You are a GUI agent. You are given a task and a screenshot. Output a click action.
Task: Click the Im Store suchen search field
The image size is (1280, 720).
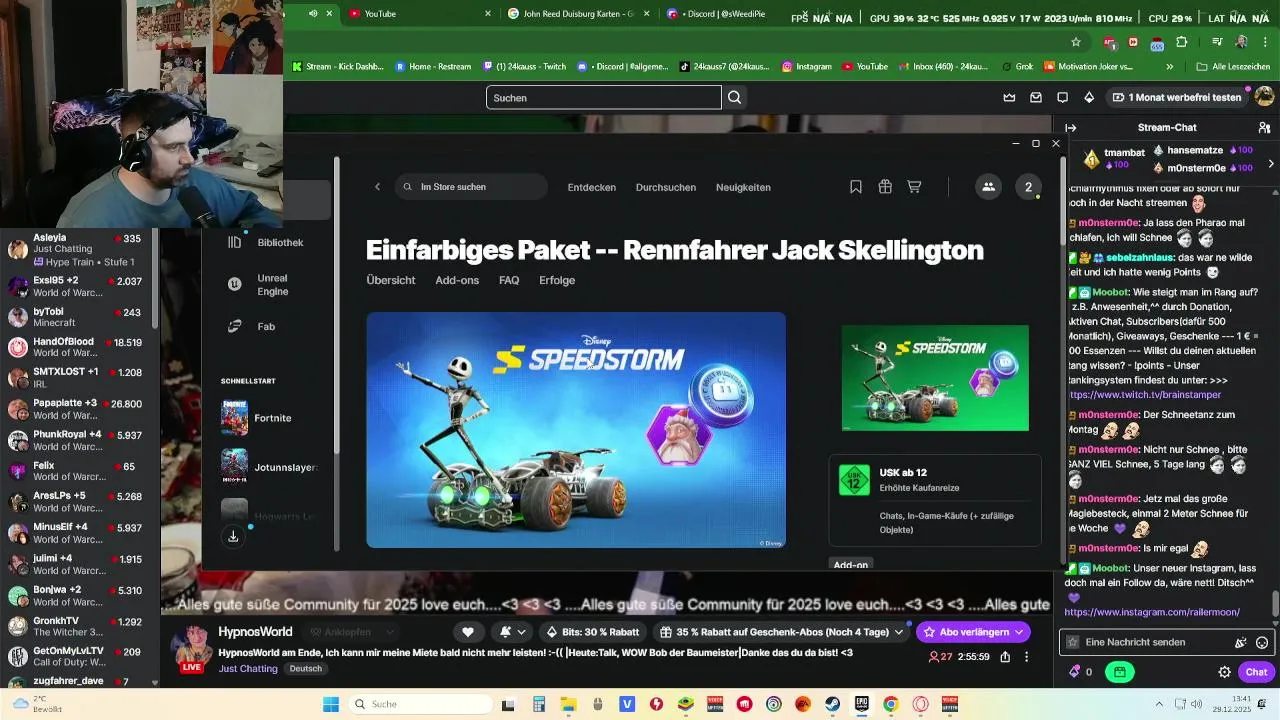click(x=470, y=187)
